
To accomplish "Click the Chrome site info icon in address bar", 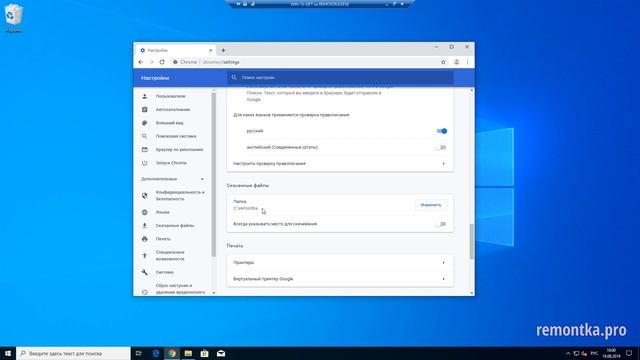I will (175, 62).
